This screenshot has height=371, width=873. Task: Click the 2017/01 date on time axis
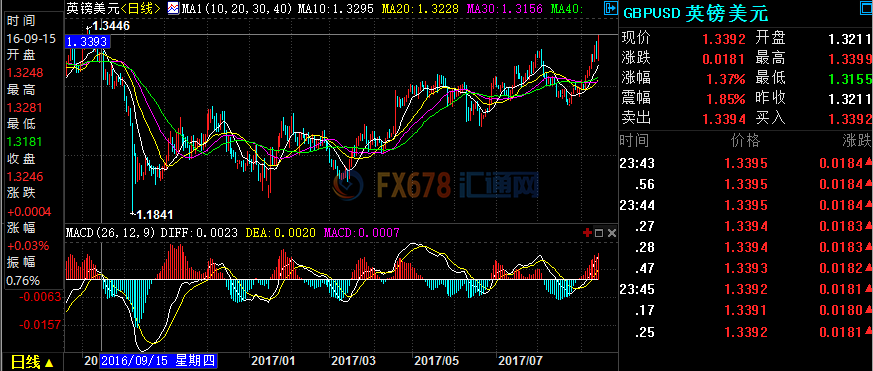273,361
